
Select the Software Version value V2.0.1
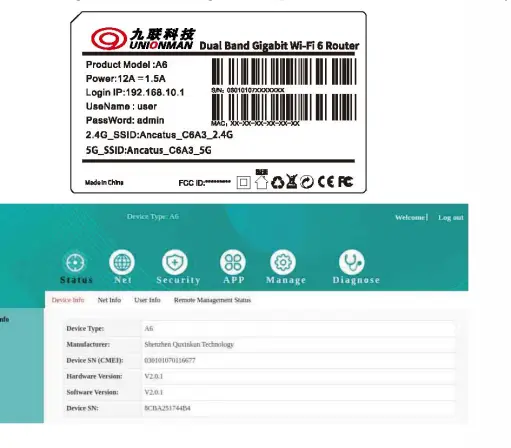(x=154, y=392)
